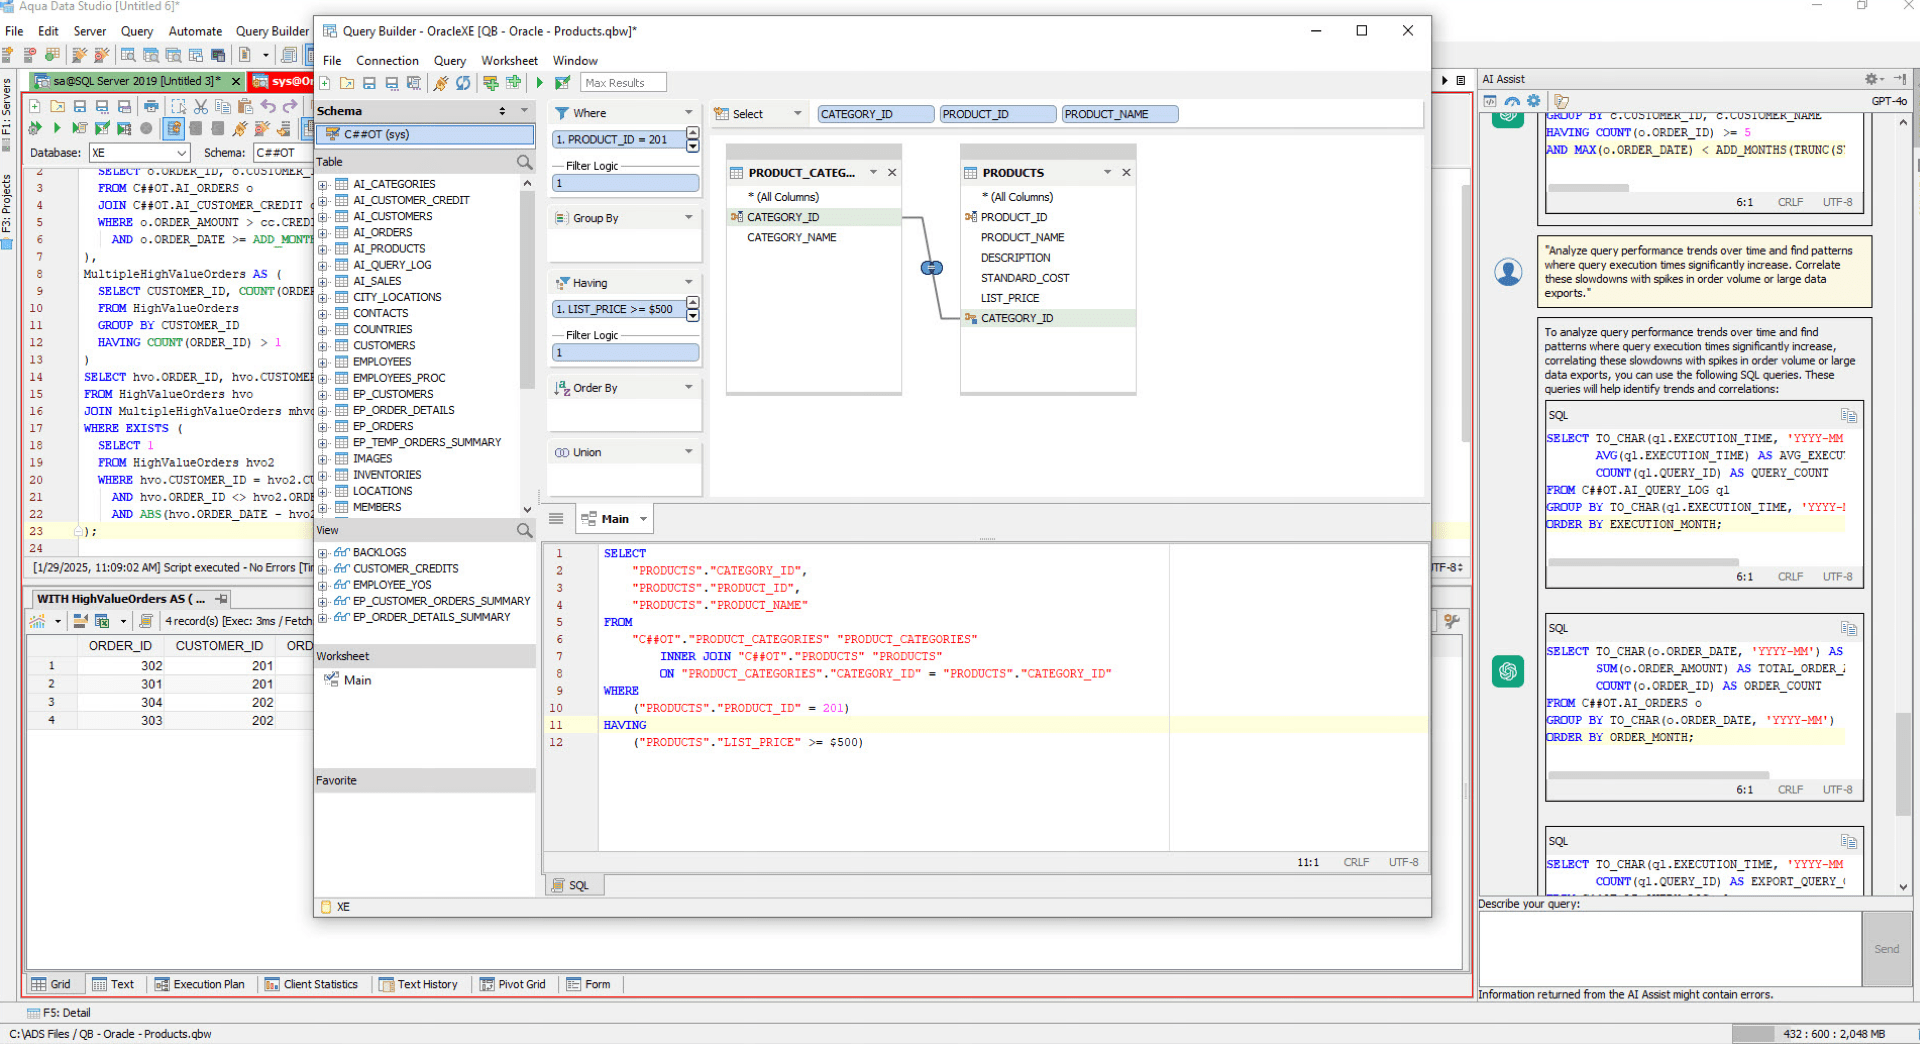The image size is (1920, 1044).
Task: Switch to the Pivot Grid tab
Action: click(x=513, y=984)
